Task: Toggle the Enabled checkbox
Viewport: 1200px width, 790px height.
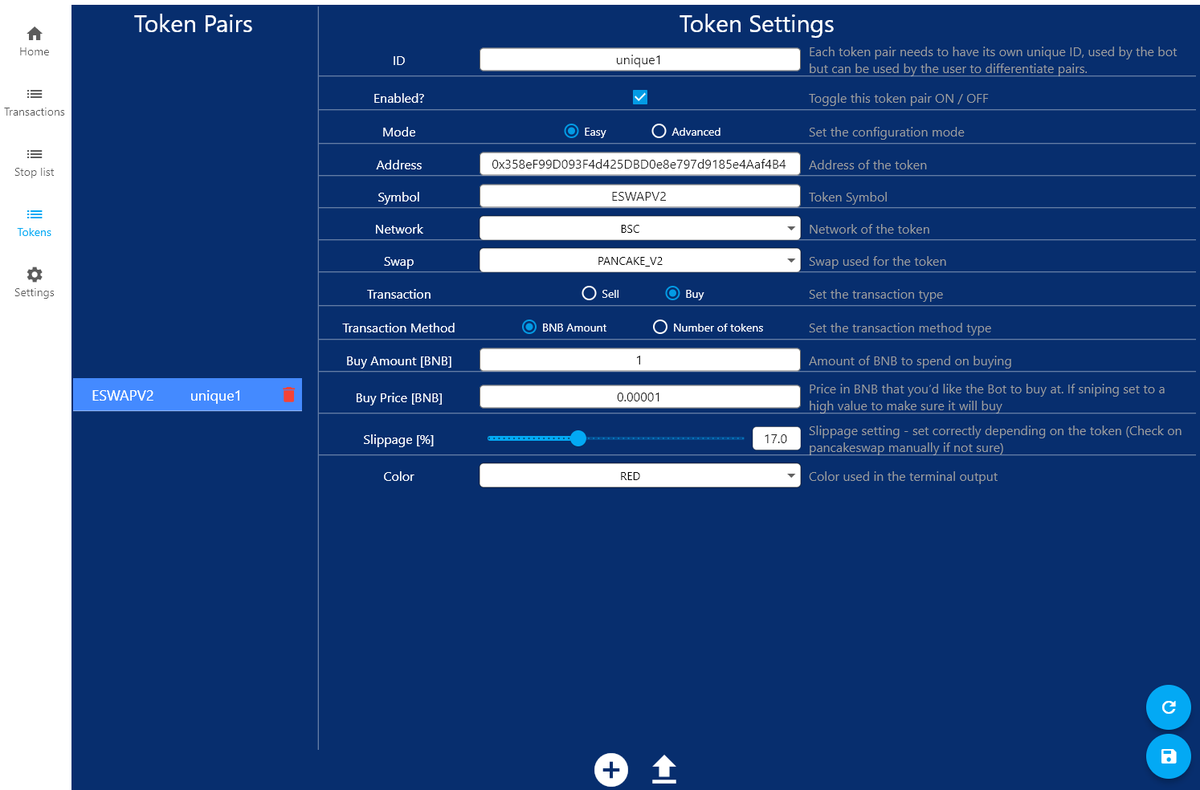Action: click(x=640, y=97)
